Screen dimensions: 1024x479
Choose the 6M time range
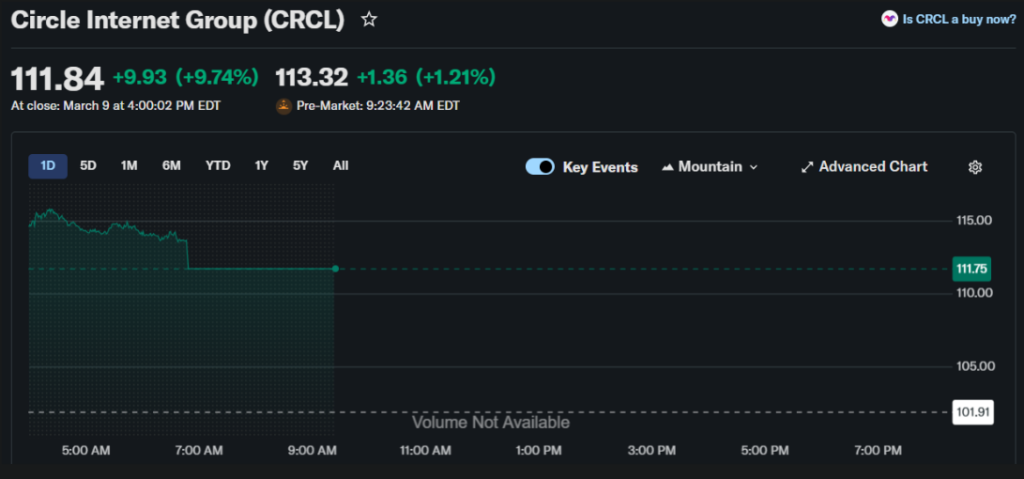[x=172, y=166]
